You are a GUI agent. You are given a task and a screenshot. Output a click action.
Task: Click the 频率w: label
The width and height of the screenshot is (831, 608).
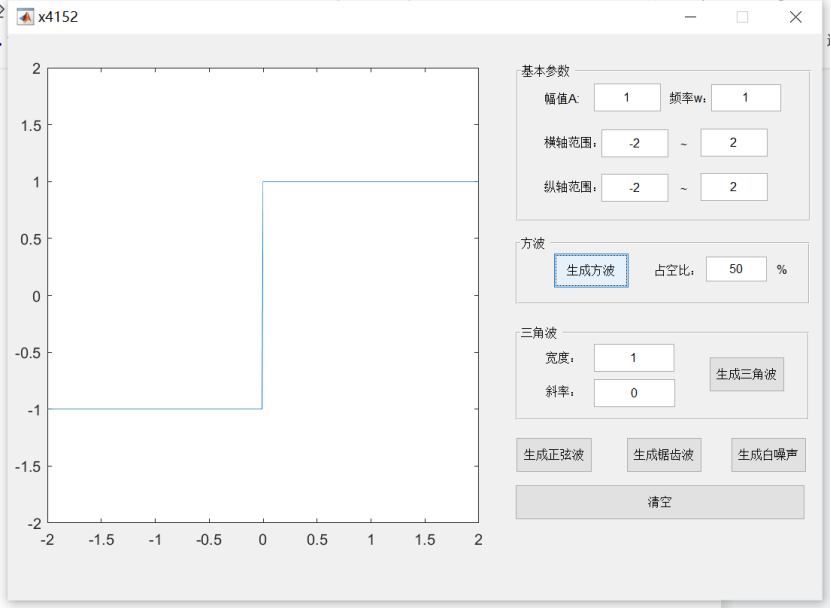coord(687,98)
